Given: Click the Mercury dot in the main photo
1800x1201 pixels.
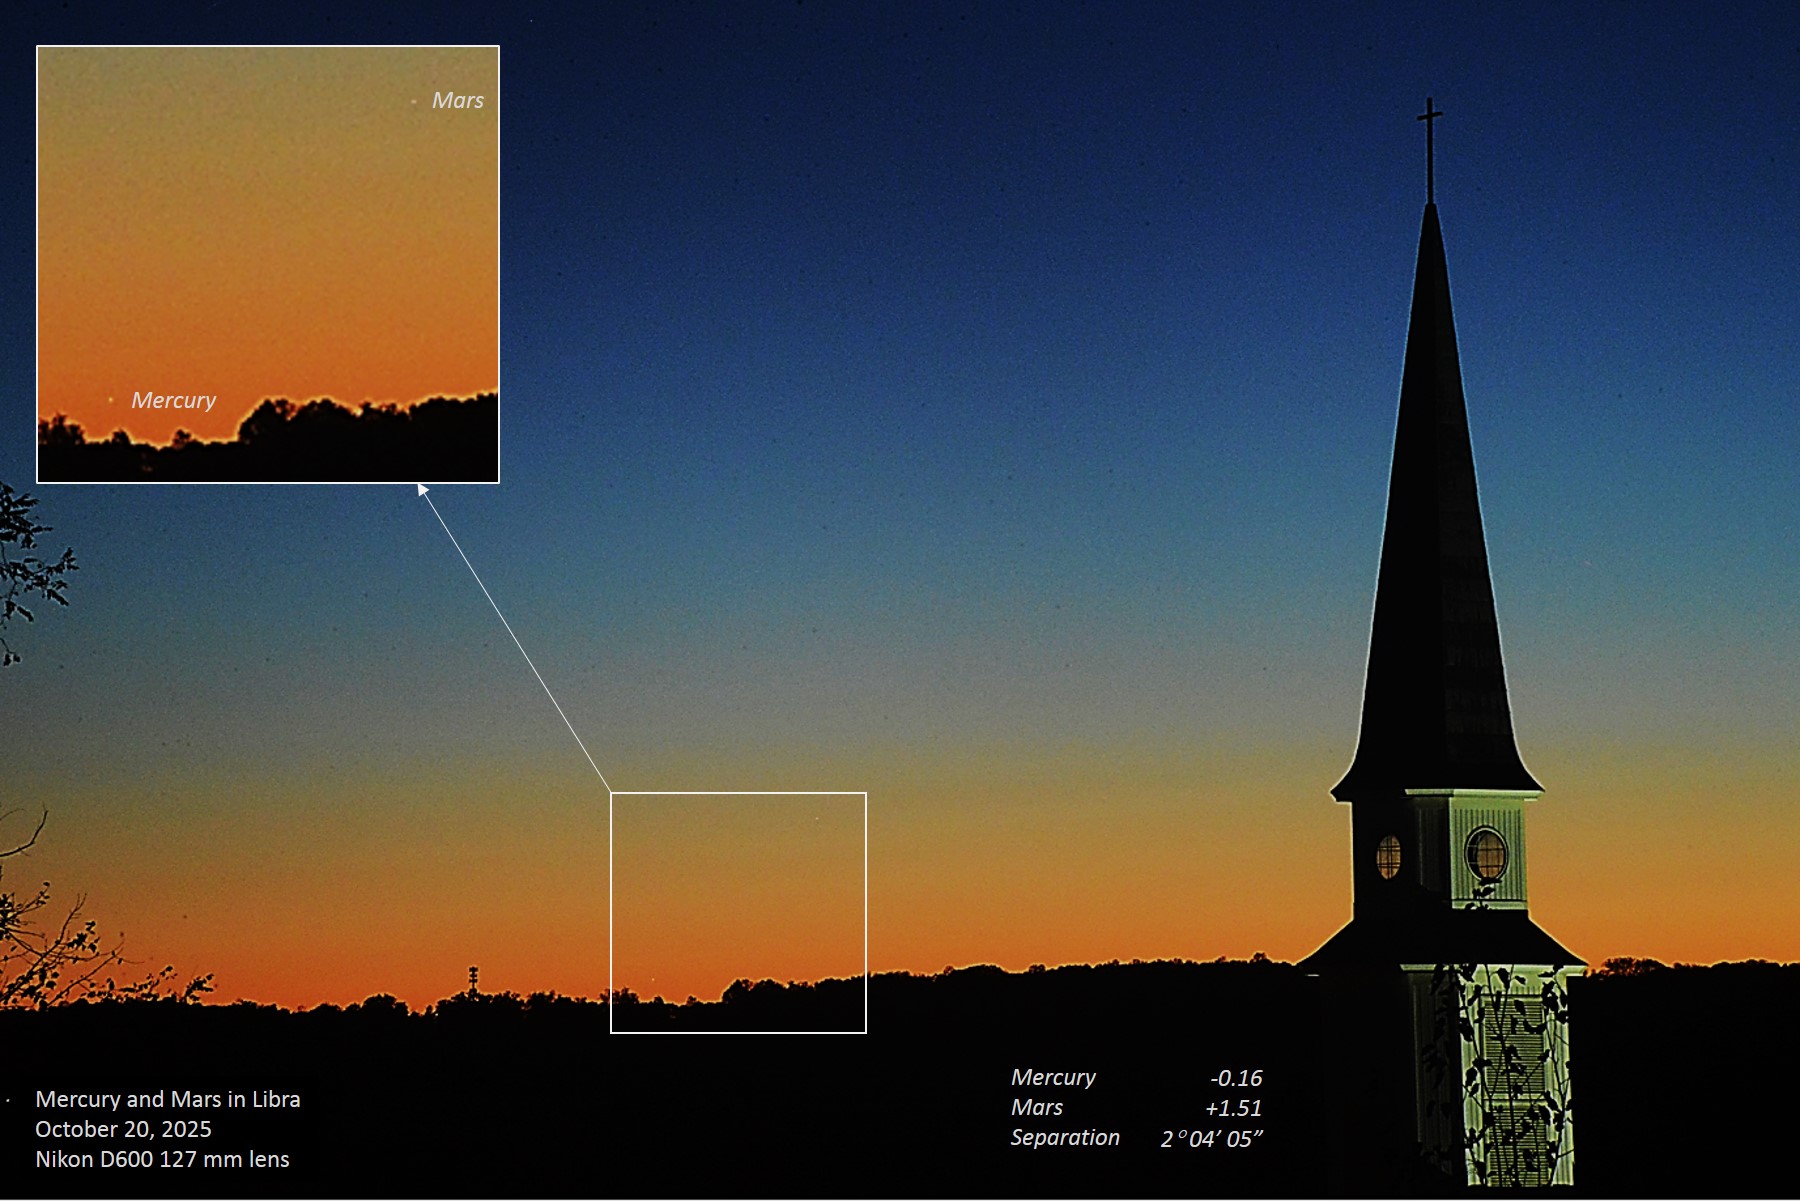Looking at the screenshot, I should [651, 979].
